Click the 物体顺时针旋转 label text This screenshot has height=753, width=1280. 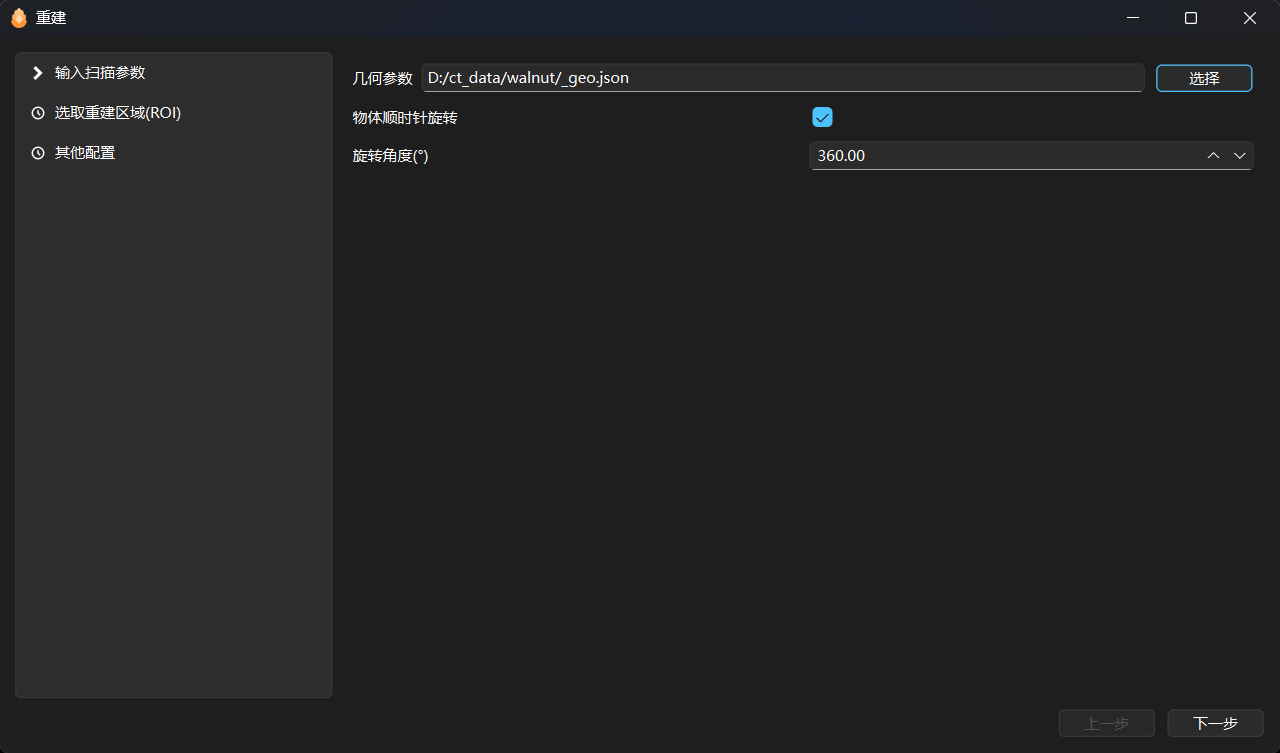point(405,117)
